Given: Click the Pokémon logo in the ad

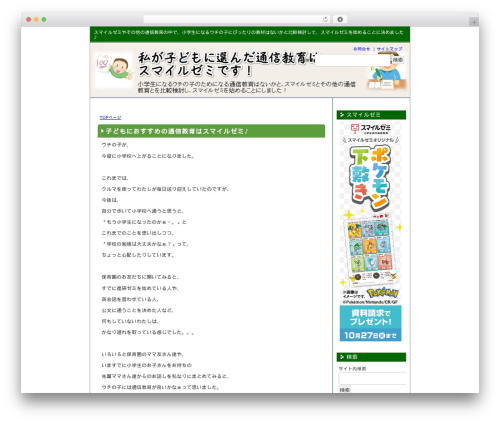Looking at the screenshot, I should tap(383, 293).
